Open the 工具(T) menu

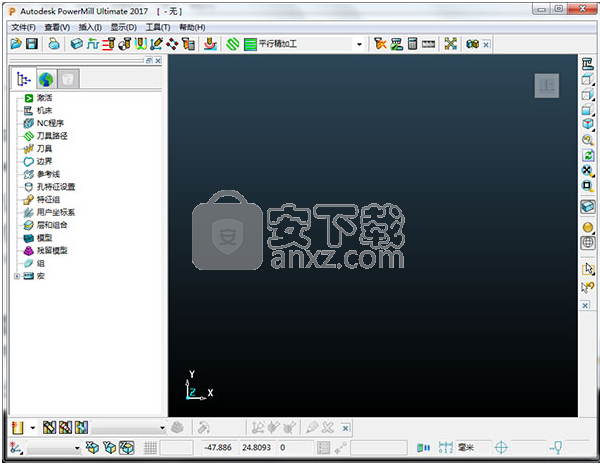point(158,28)
